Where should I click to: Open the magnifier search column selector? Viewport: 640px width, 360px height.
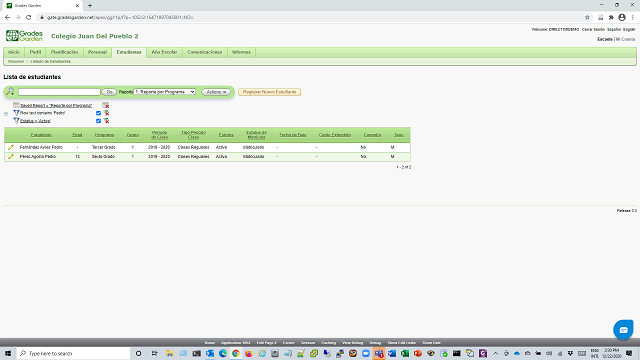[x=10, y=91]
